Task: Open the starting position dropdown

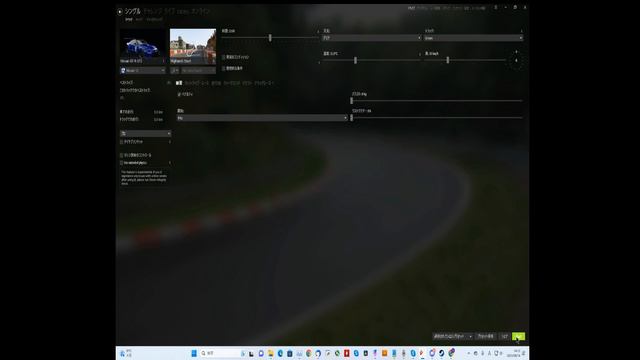Action: (262, 118)
